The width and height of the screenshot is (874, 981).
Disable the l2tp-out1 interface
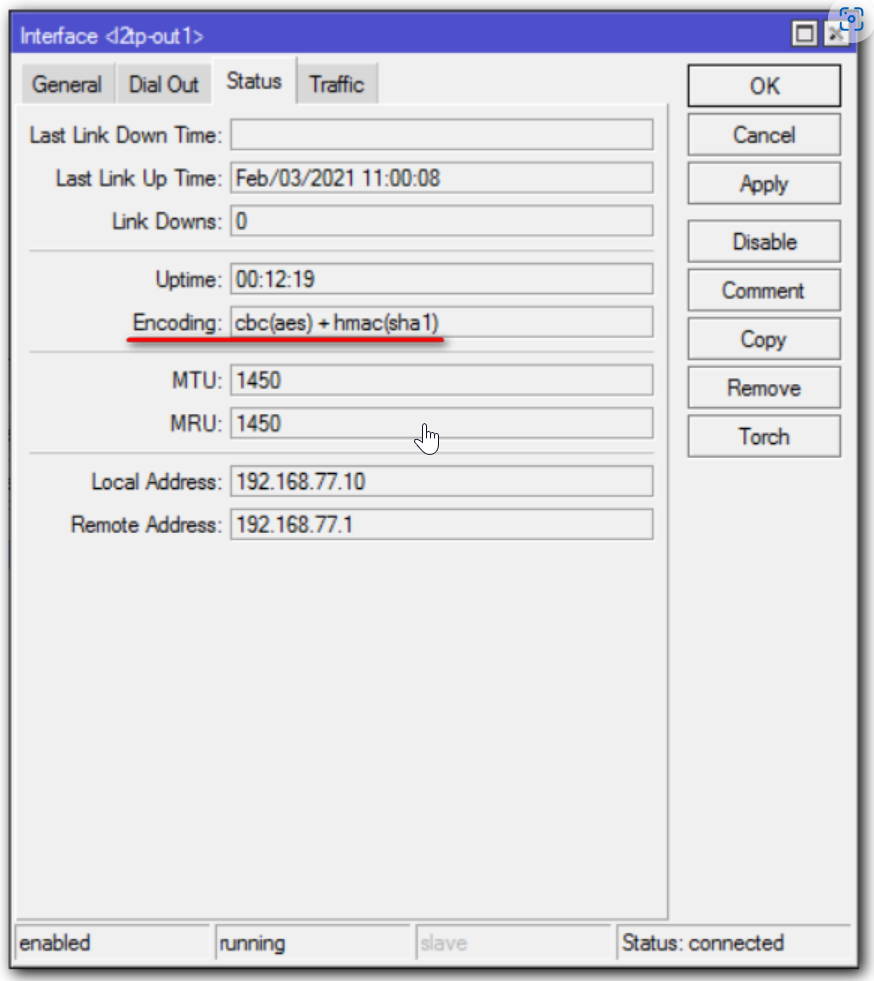pyautogui.click(x=764, y=241)
